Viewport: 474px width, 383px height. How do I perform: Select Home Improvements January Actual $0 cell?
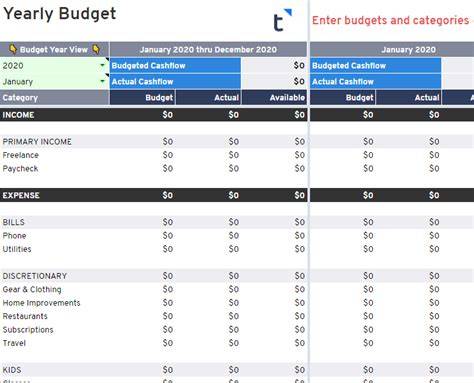pyautogui.click(x=434, y=303)
